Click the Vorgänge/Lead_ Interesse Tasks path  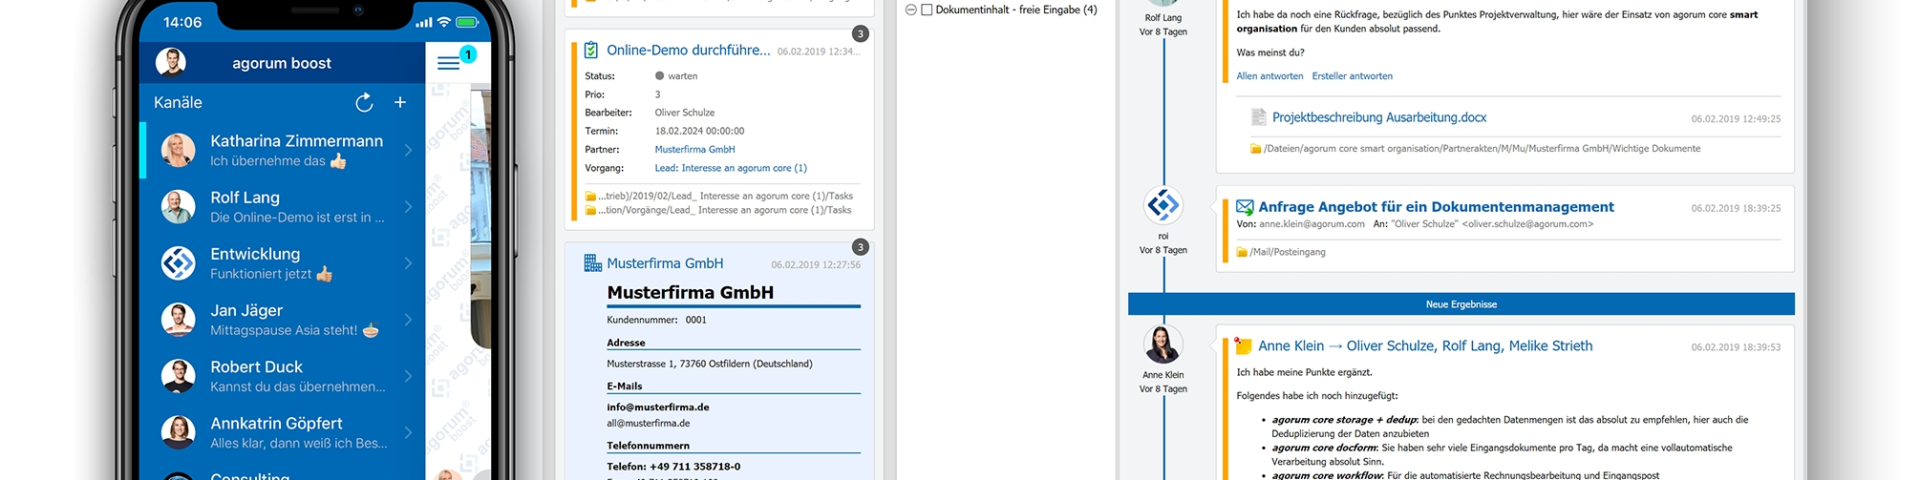pos(725,210)
